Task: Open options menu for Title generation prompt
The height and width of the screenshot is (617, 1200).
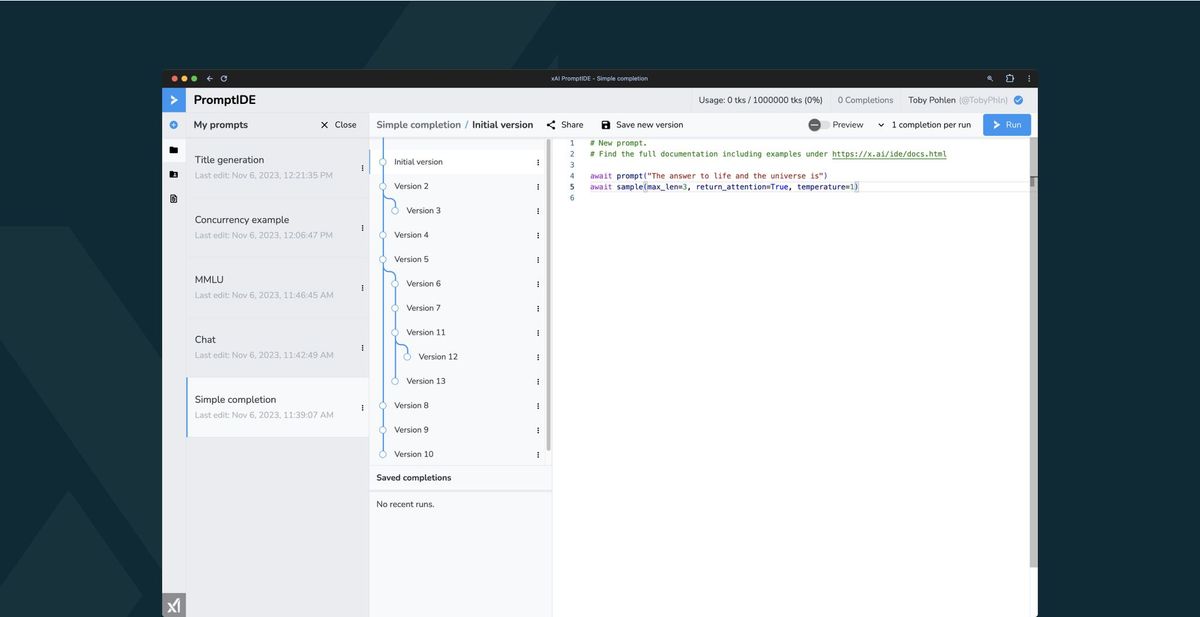Action: point(362,168)
